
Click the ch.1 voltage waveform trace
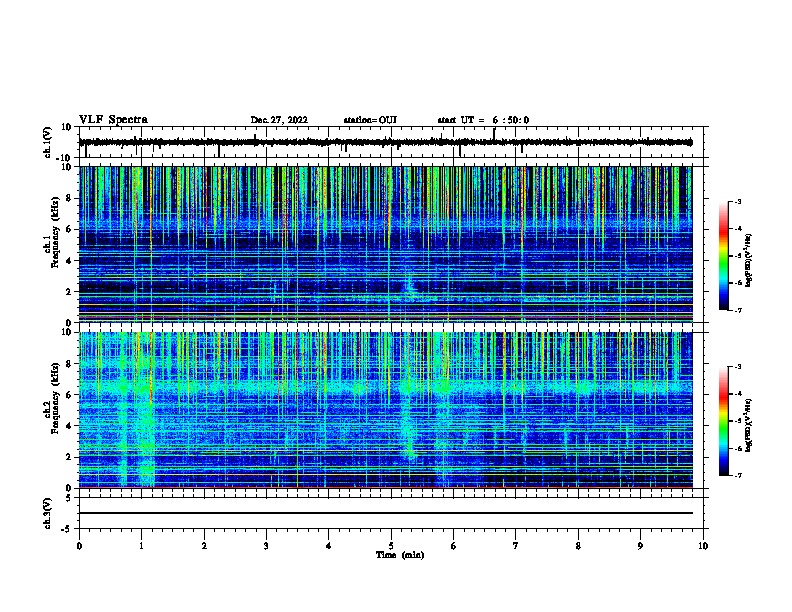click(x=386, y=142)
